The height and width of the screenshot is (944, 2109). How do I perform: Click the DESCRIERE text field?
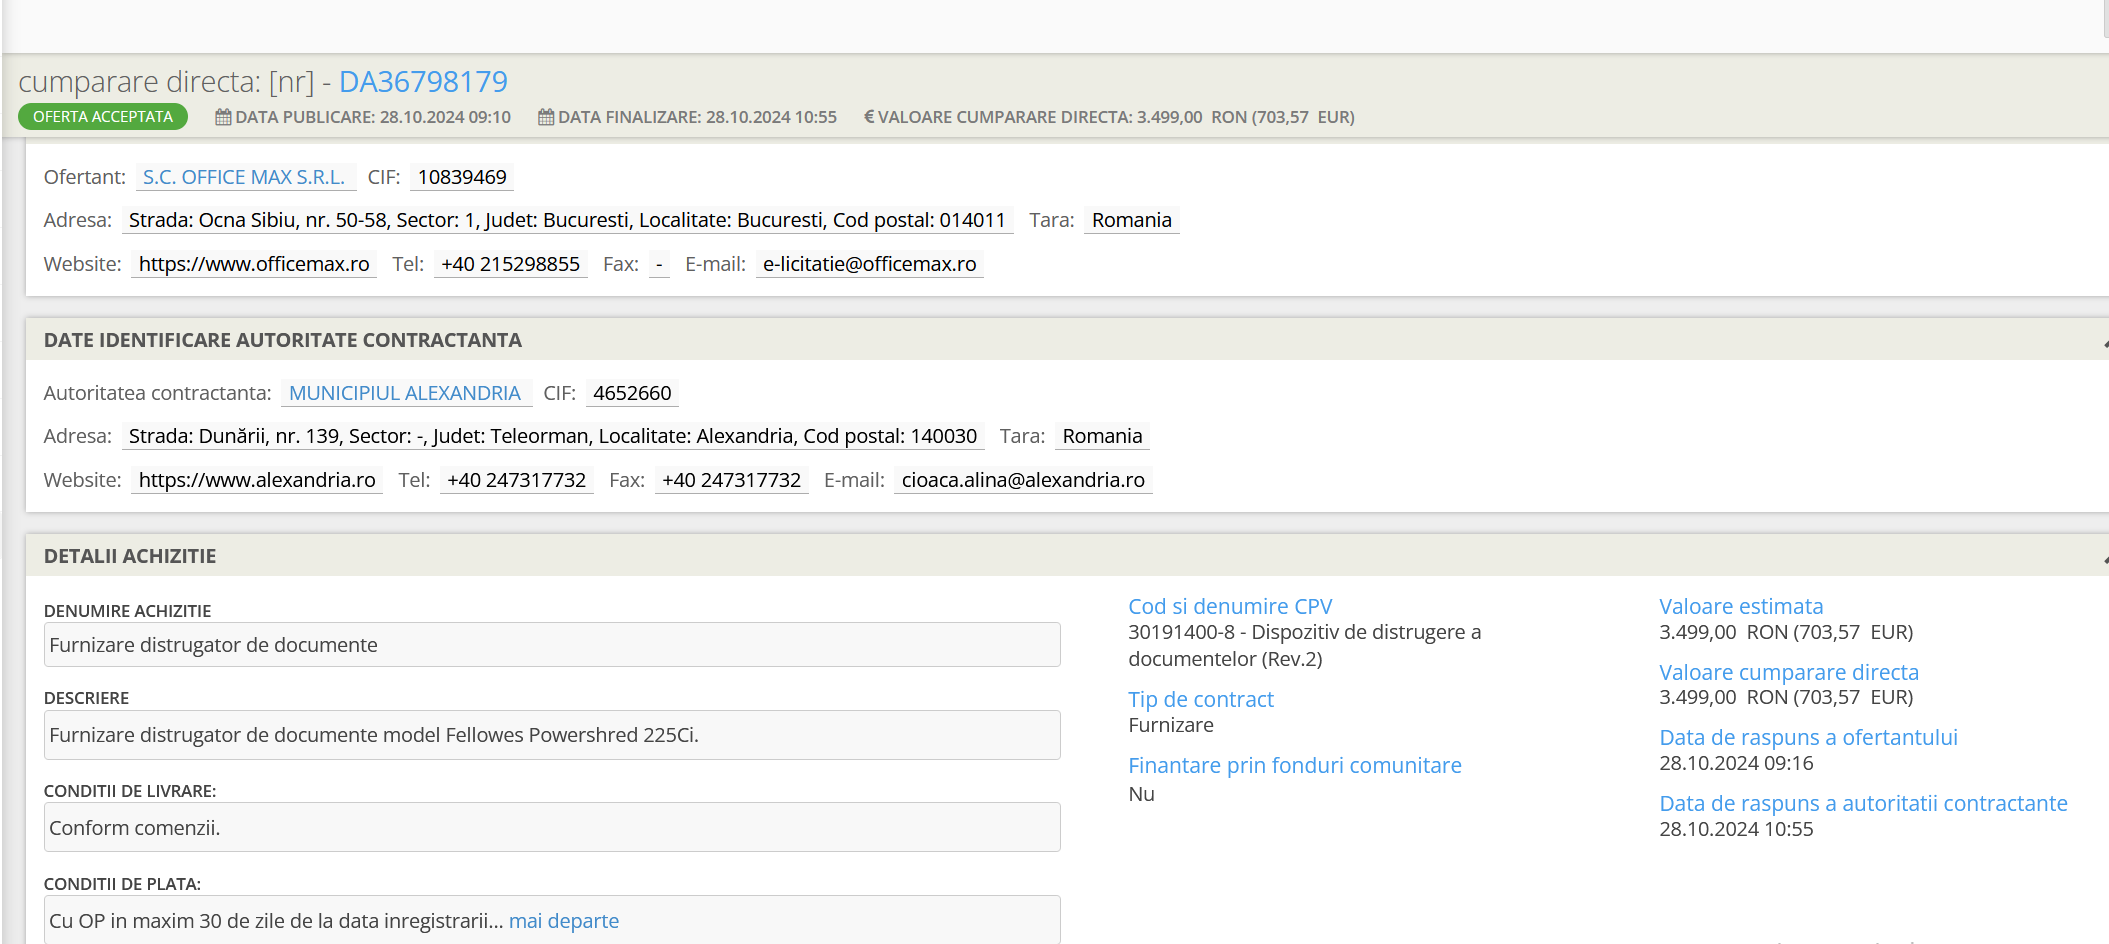[552, 735]
